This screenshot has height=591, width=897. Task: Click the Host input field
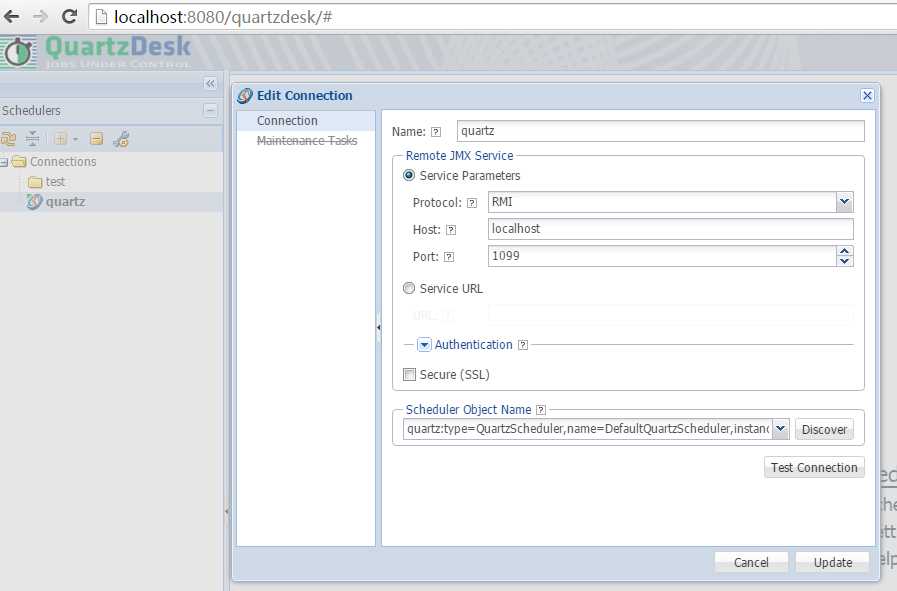[x=670, y=229]
